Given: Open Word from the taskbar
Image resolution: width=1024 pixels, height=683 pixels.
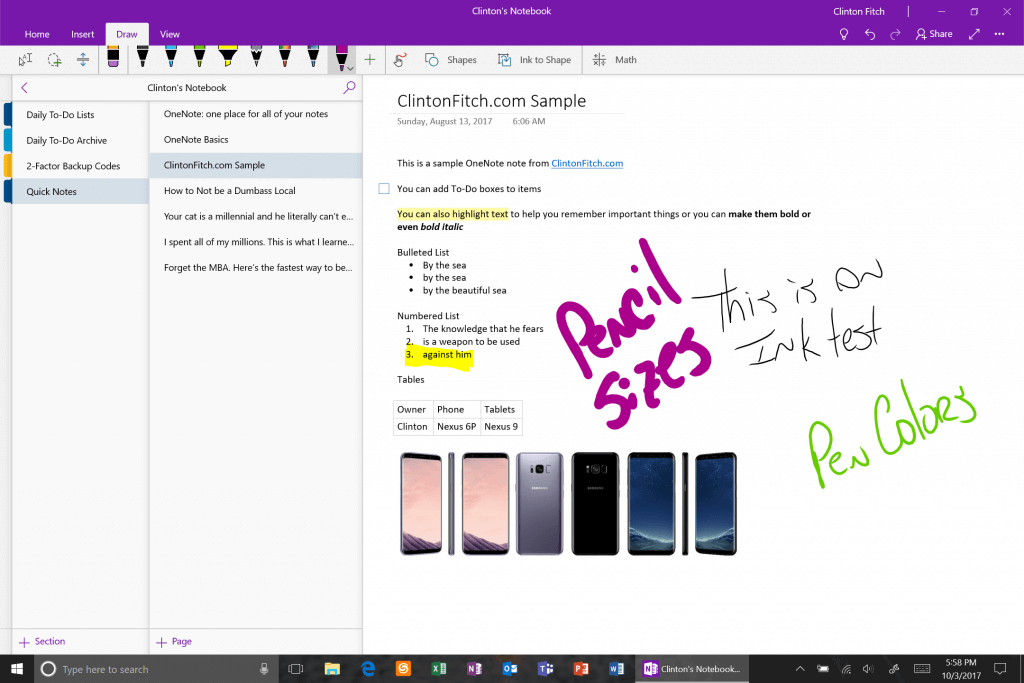Looking at the screenshot, I should click(x=617, y=668).
